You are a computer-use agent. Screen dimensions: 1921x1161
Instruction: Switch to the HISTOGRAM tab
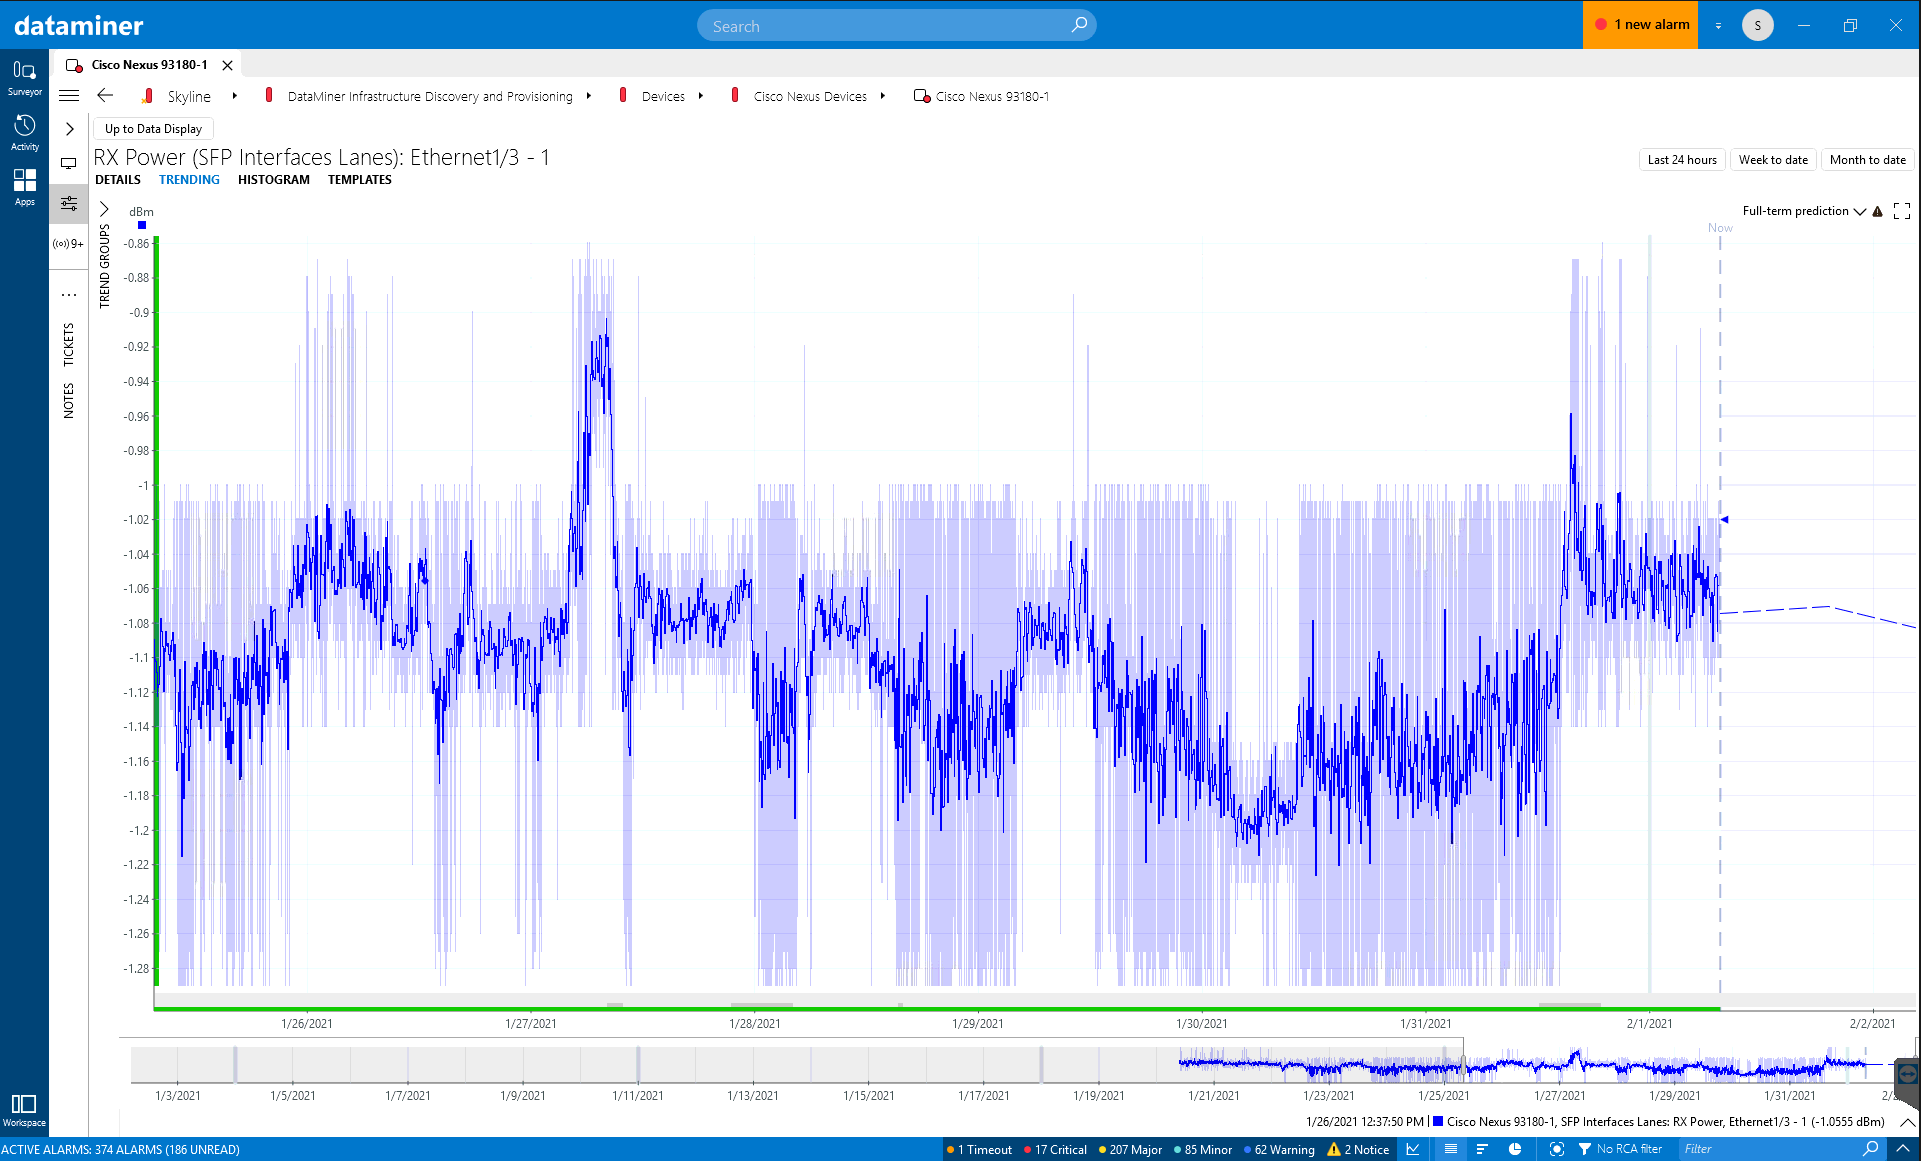tap(274, 180)
